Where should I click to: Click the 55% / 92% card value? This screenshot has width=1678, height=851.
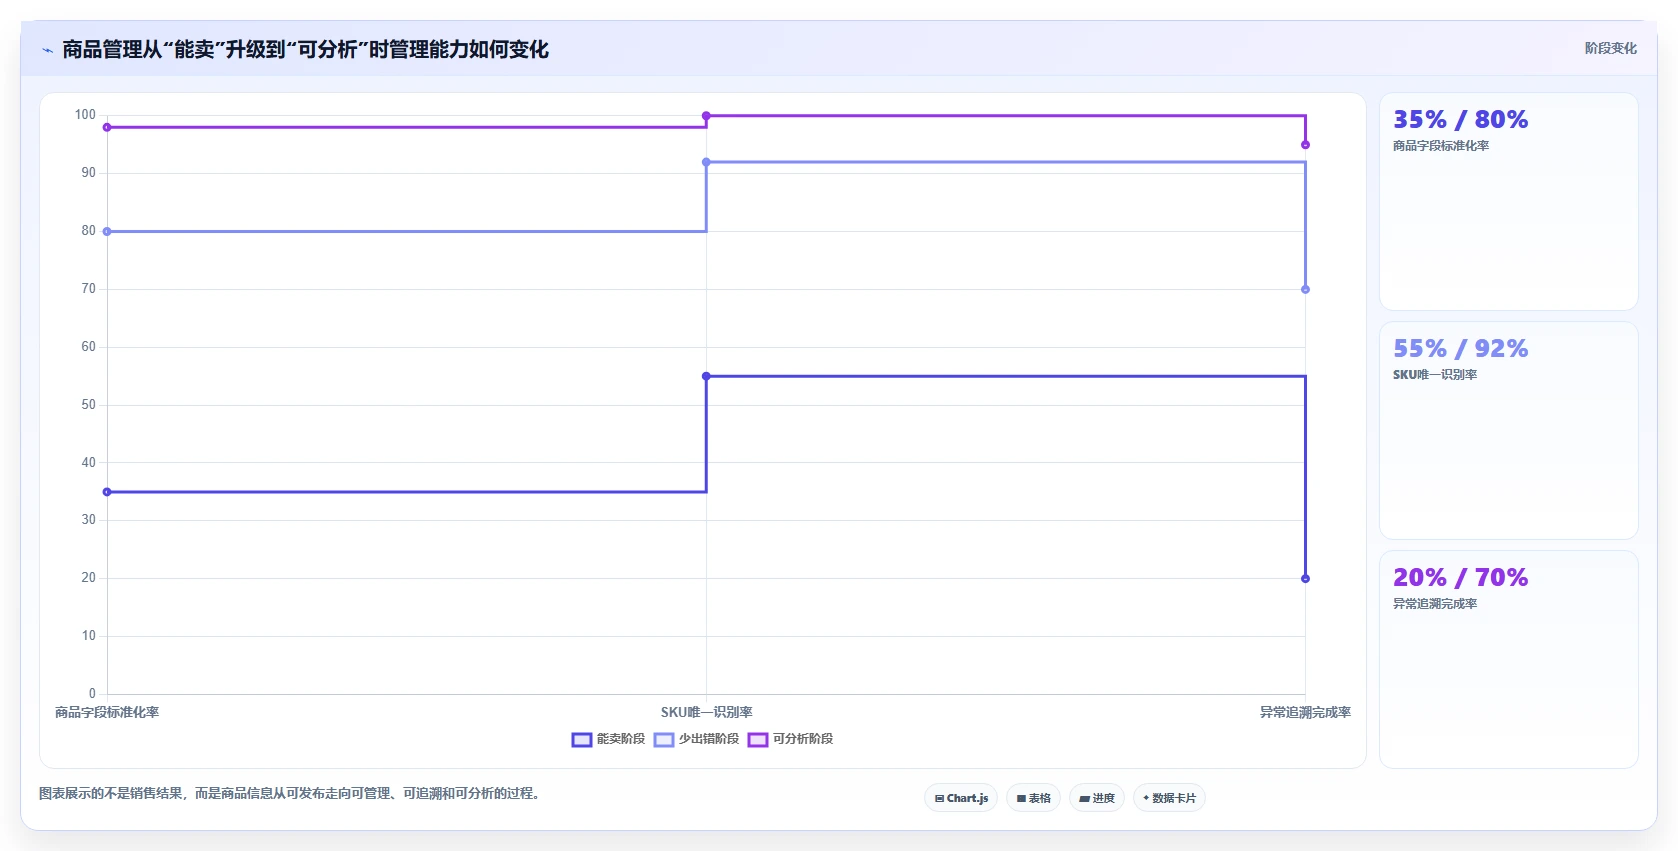point(1460,349)
